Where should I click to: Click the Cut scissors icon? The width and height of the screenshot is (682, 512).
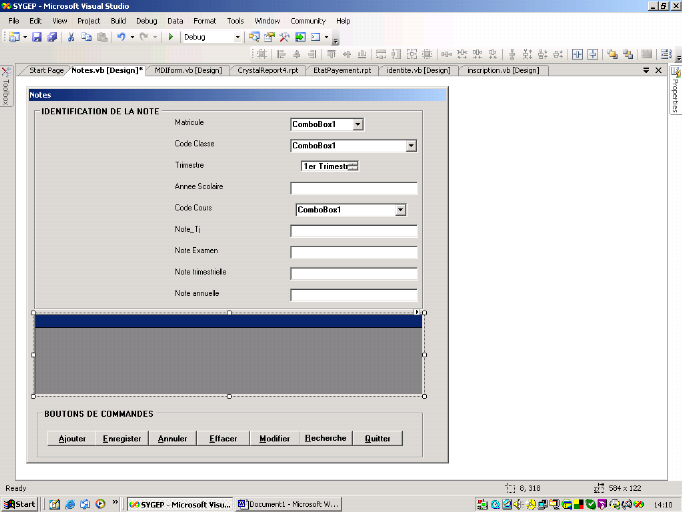pyautogui.click(x=71, y=37)
